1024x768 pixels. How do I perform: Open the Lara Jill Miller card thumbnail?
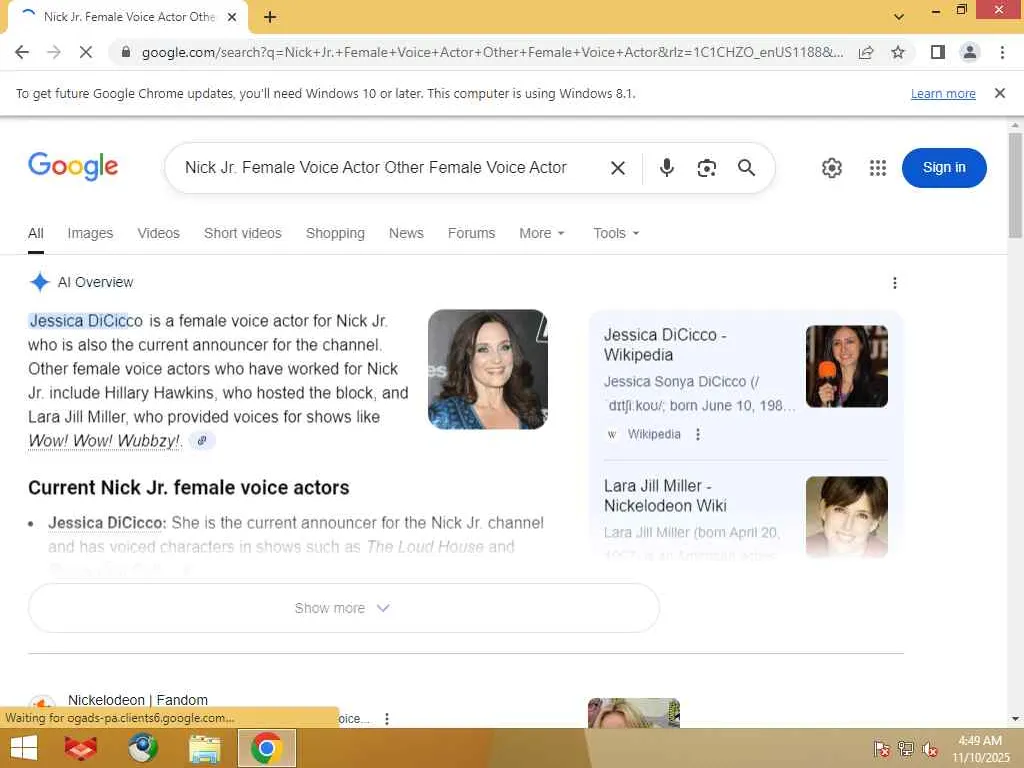pos(846,517)
